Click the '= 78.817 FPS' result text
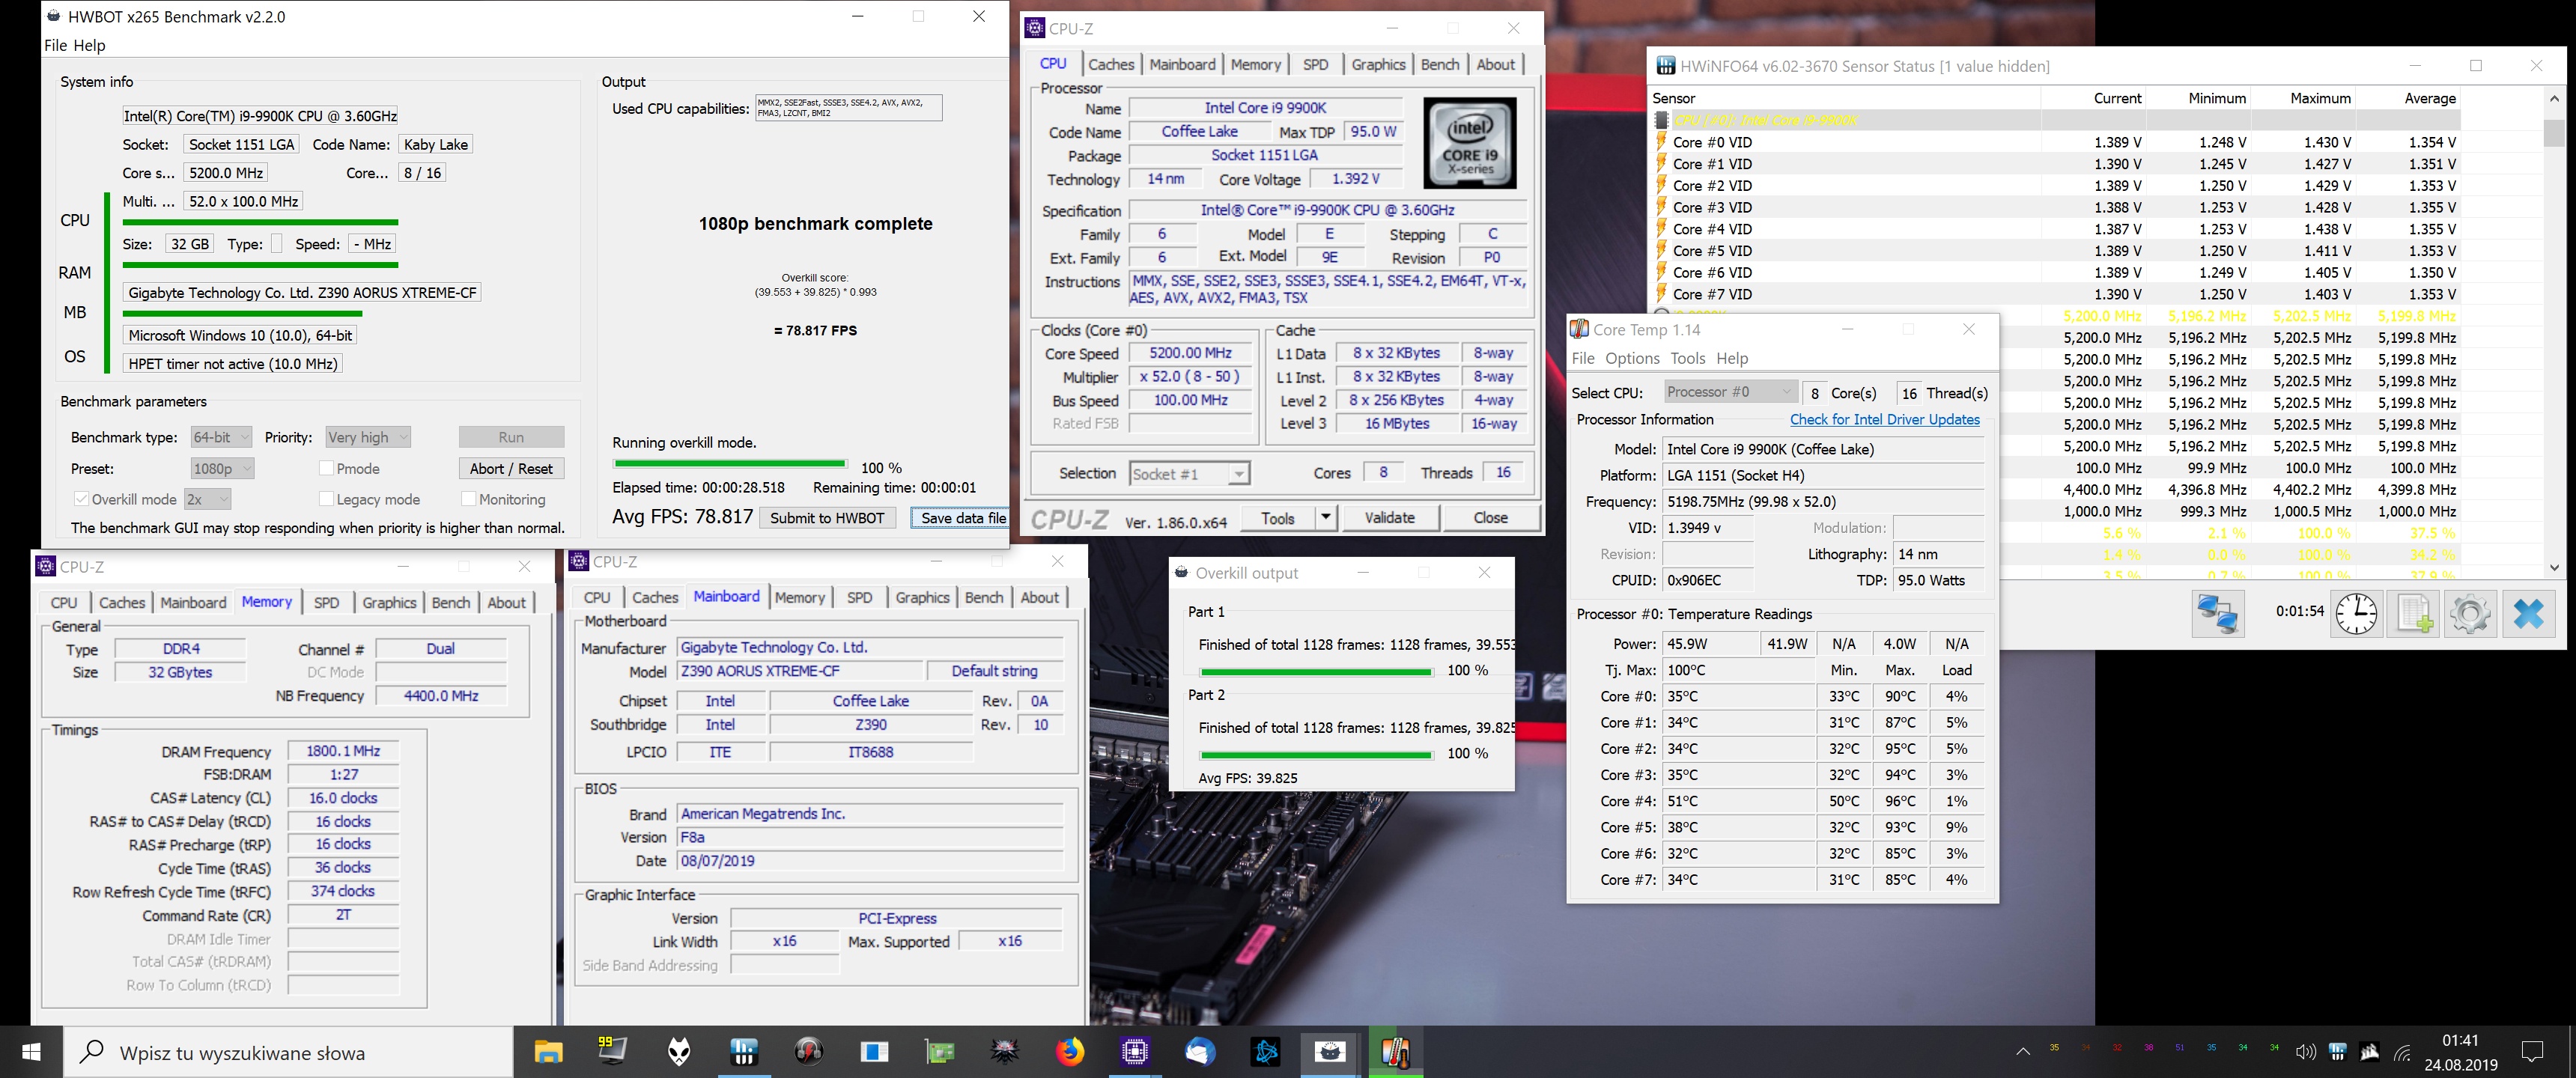Viewport: 2576px width, 1078px height. click(x=815, y=330)
